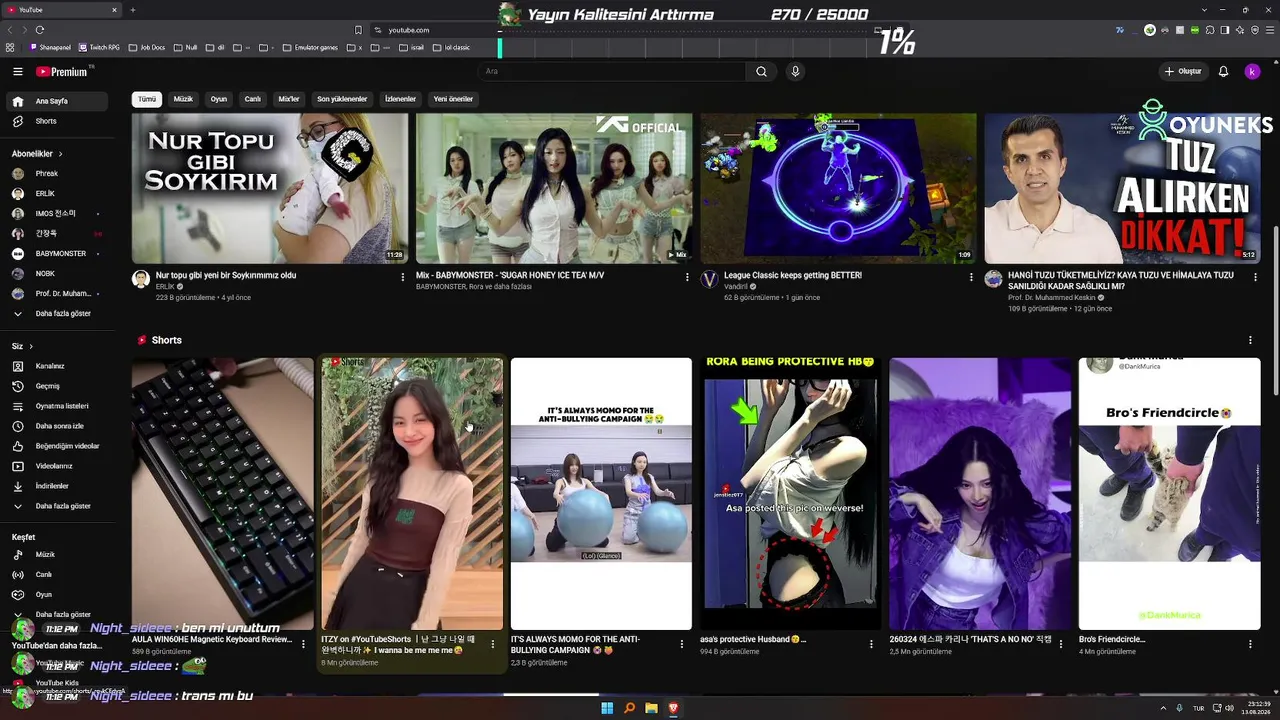The image size is (1280, 720).
Task: Click the YouTube Premium logo
Action: click(64, 72)
